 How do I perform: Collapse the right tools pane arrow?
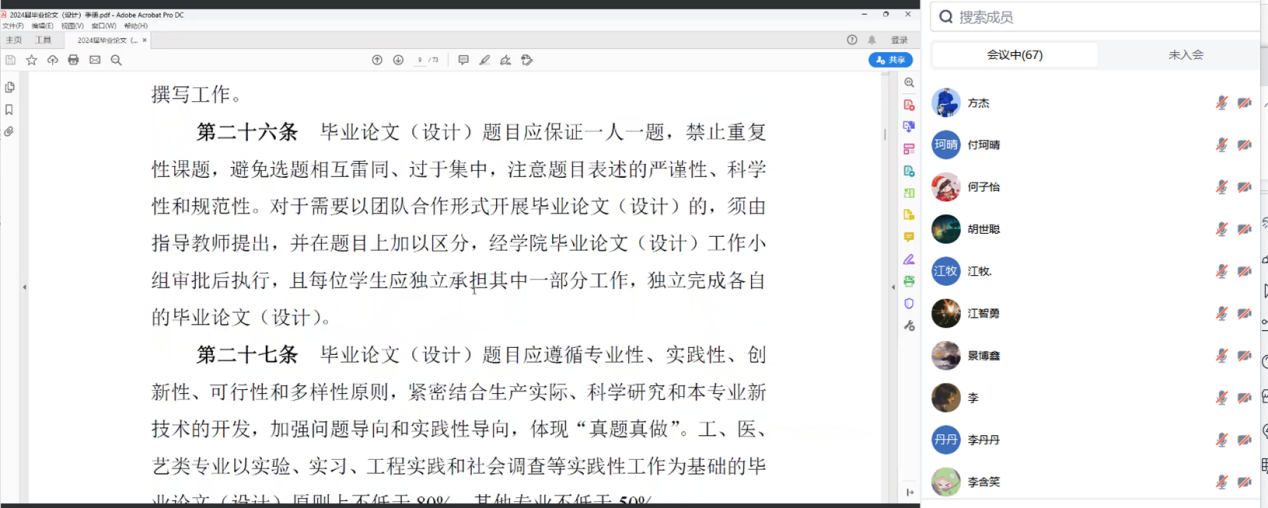point(893,287)
